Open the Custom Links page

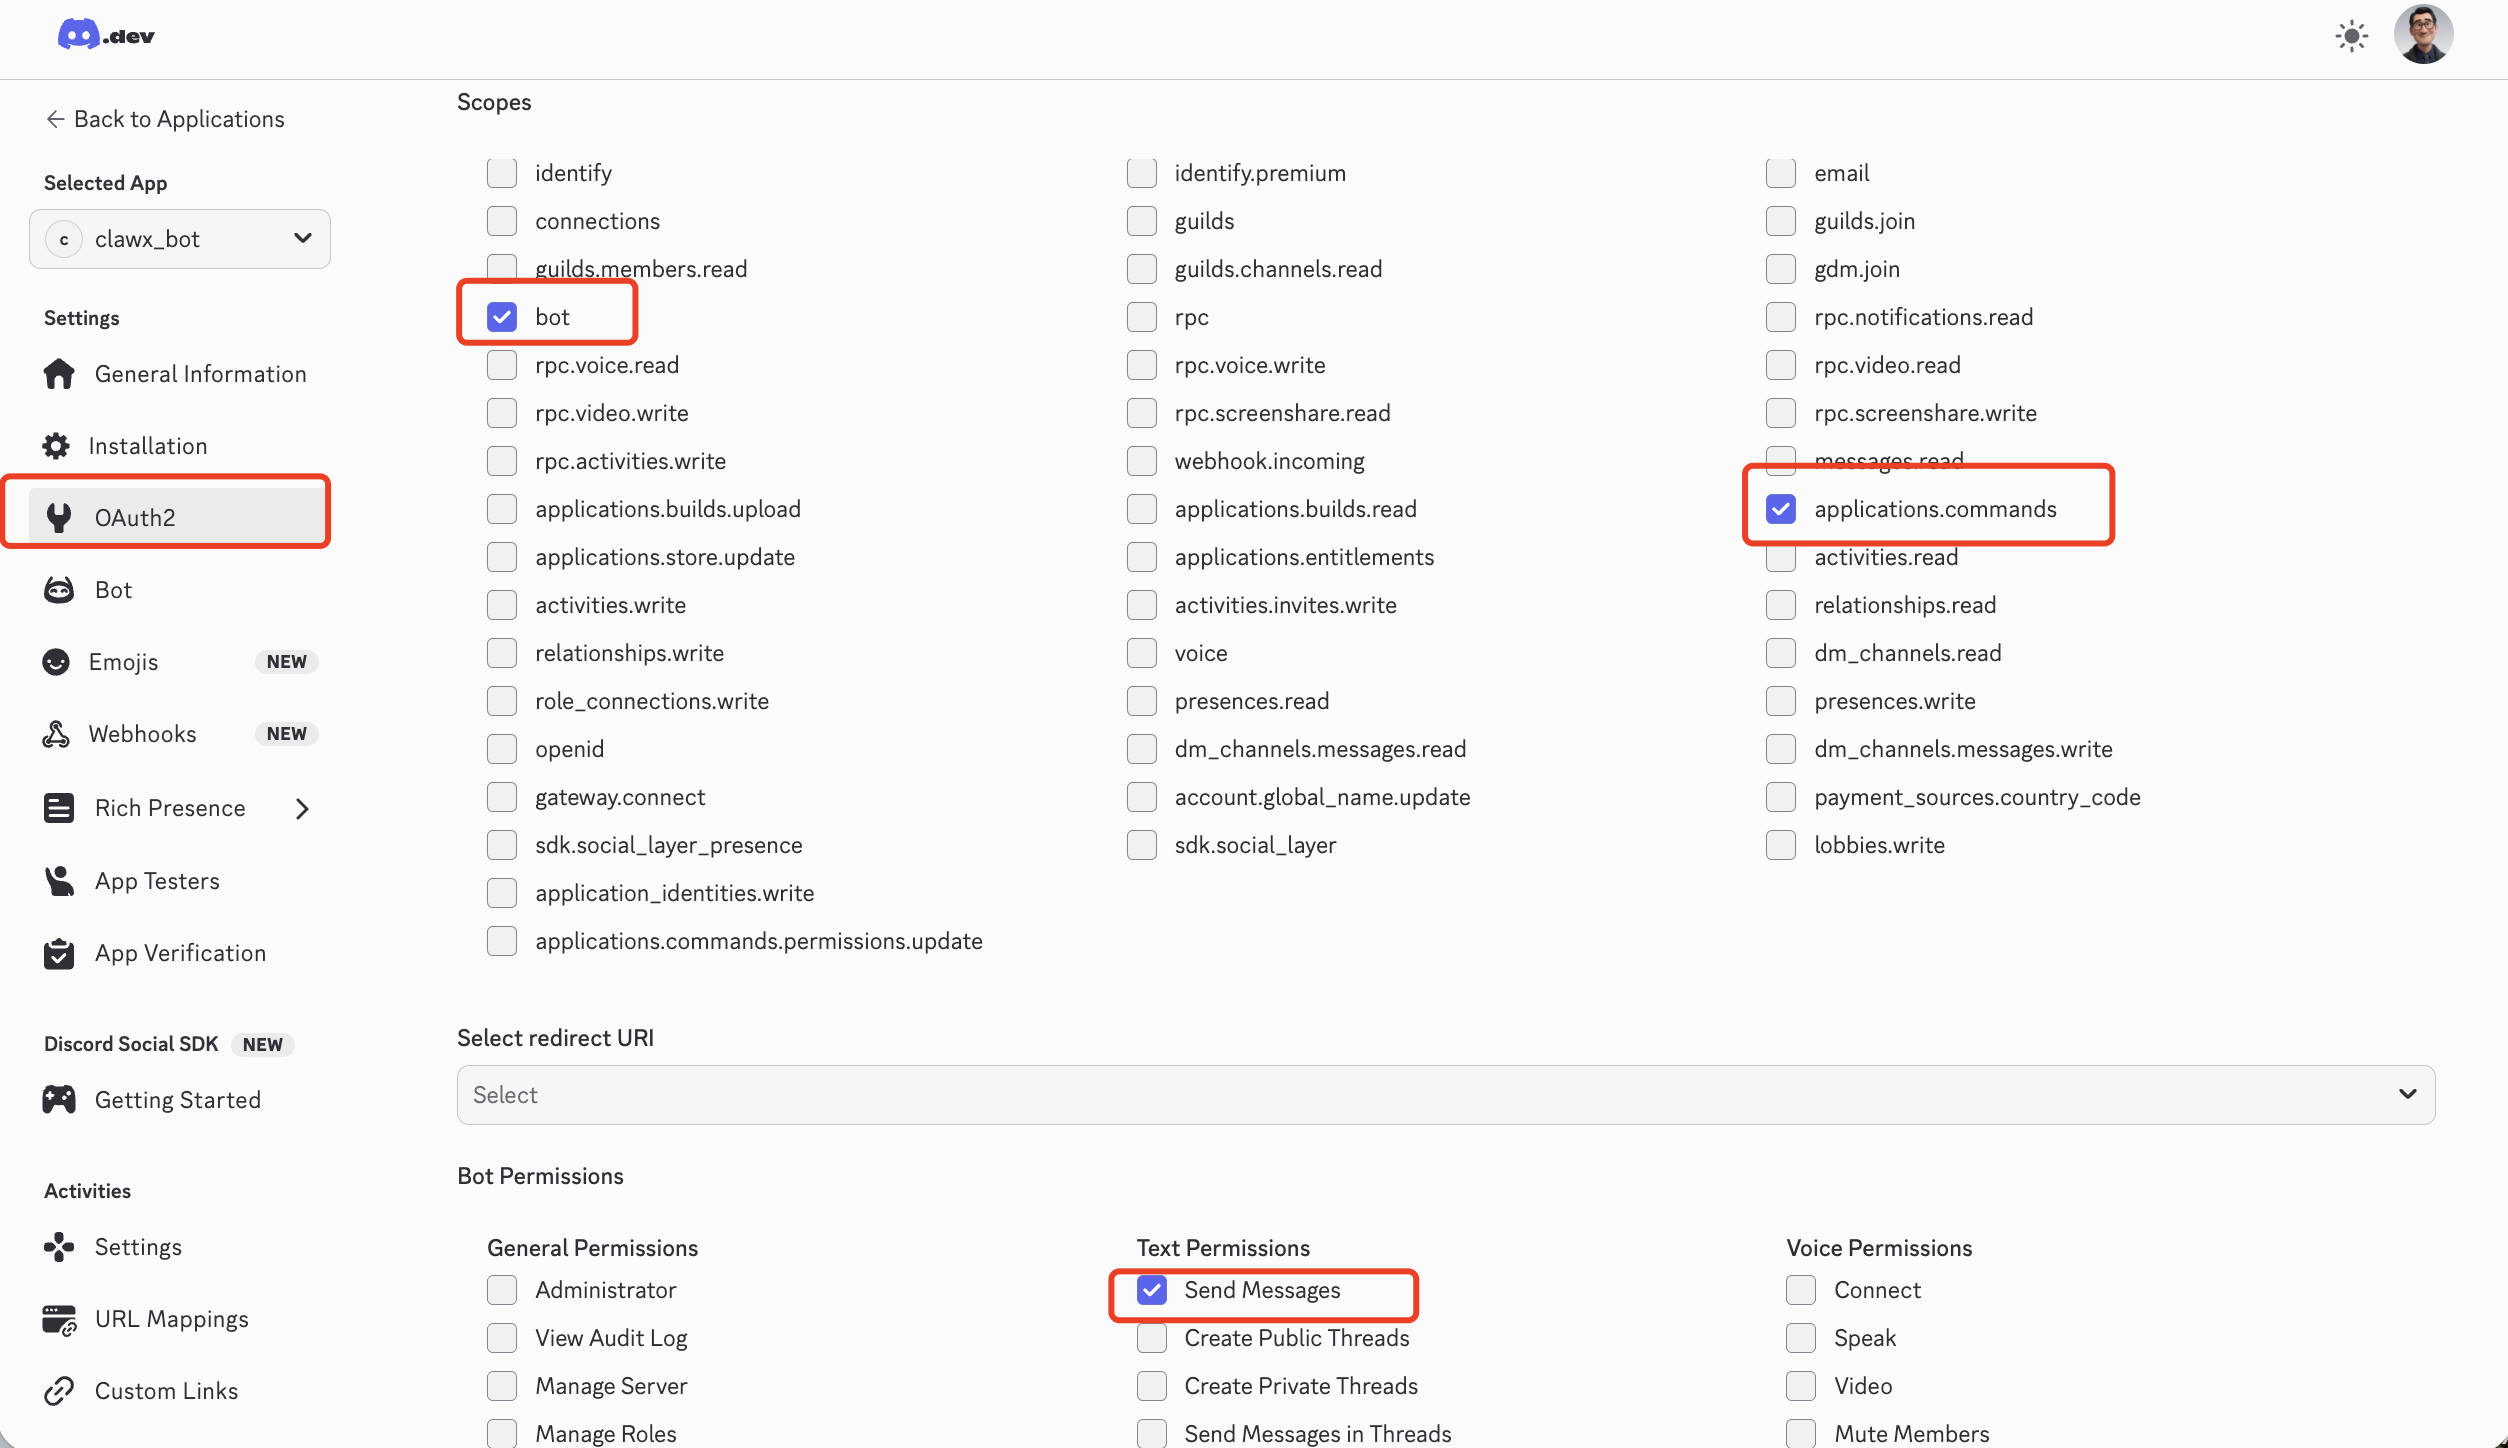pyautogui.click(x=166, y=1391)
